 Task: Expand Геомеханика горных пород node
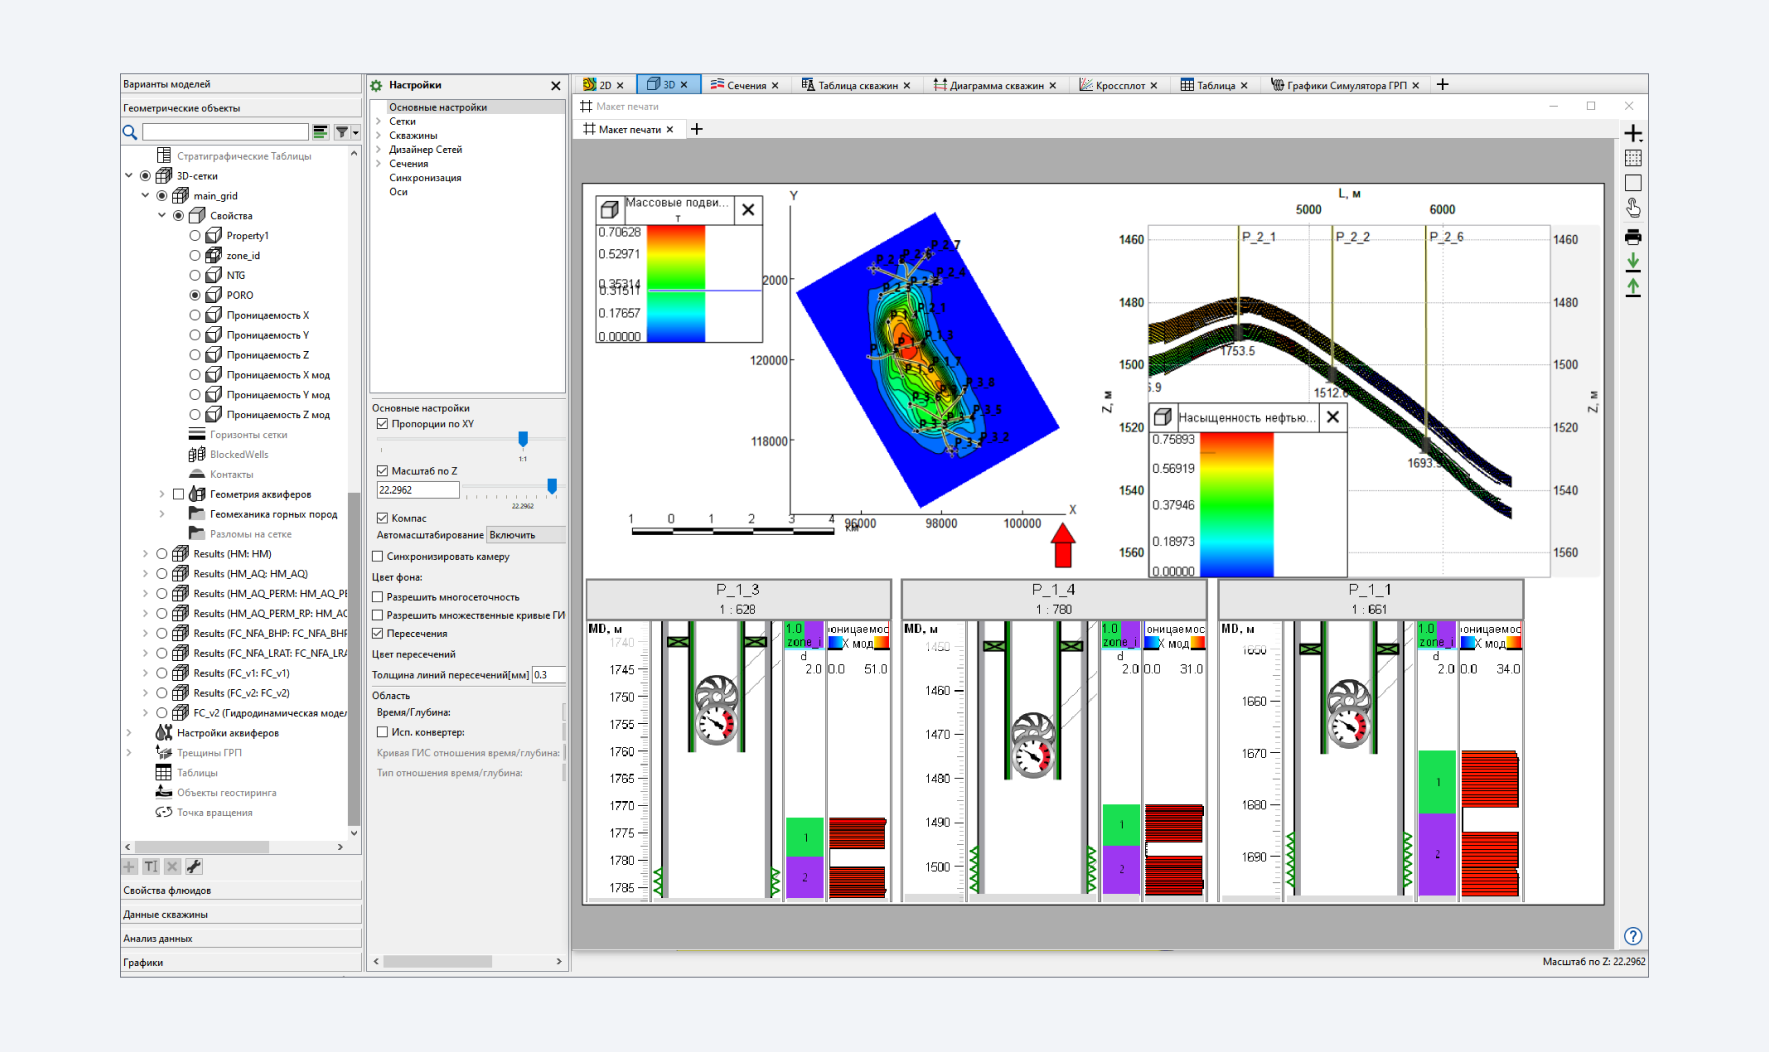[x=162, y=514]
